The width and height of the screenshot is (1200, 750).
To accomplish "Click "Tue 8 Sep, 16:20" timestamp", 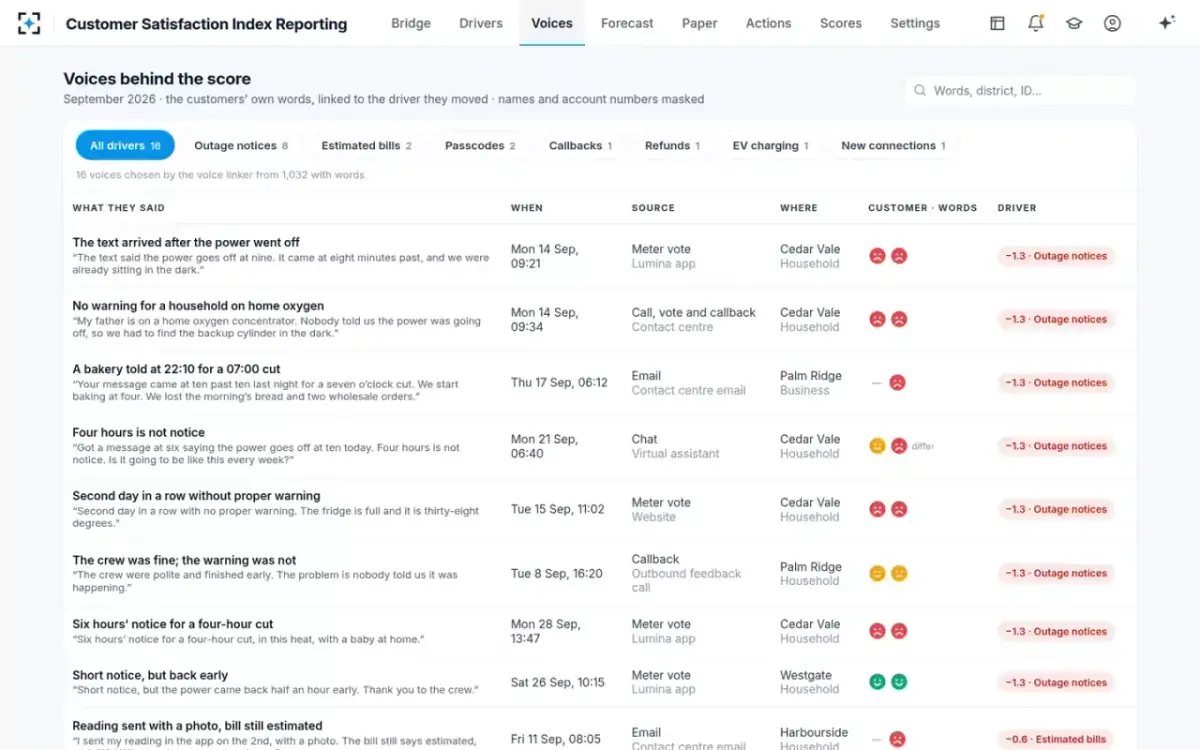I will 556,573.
